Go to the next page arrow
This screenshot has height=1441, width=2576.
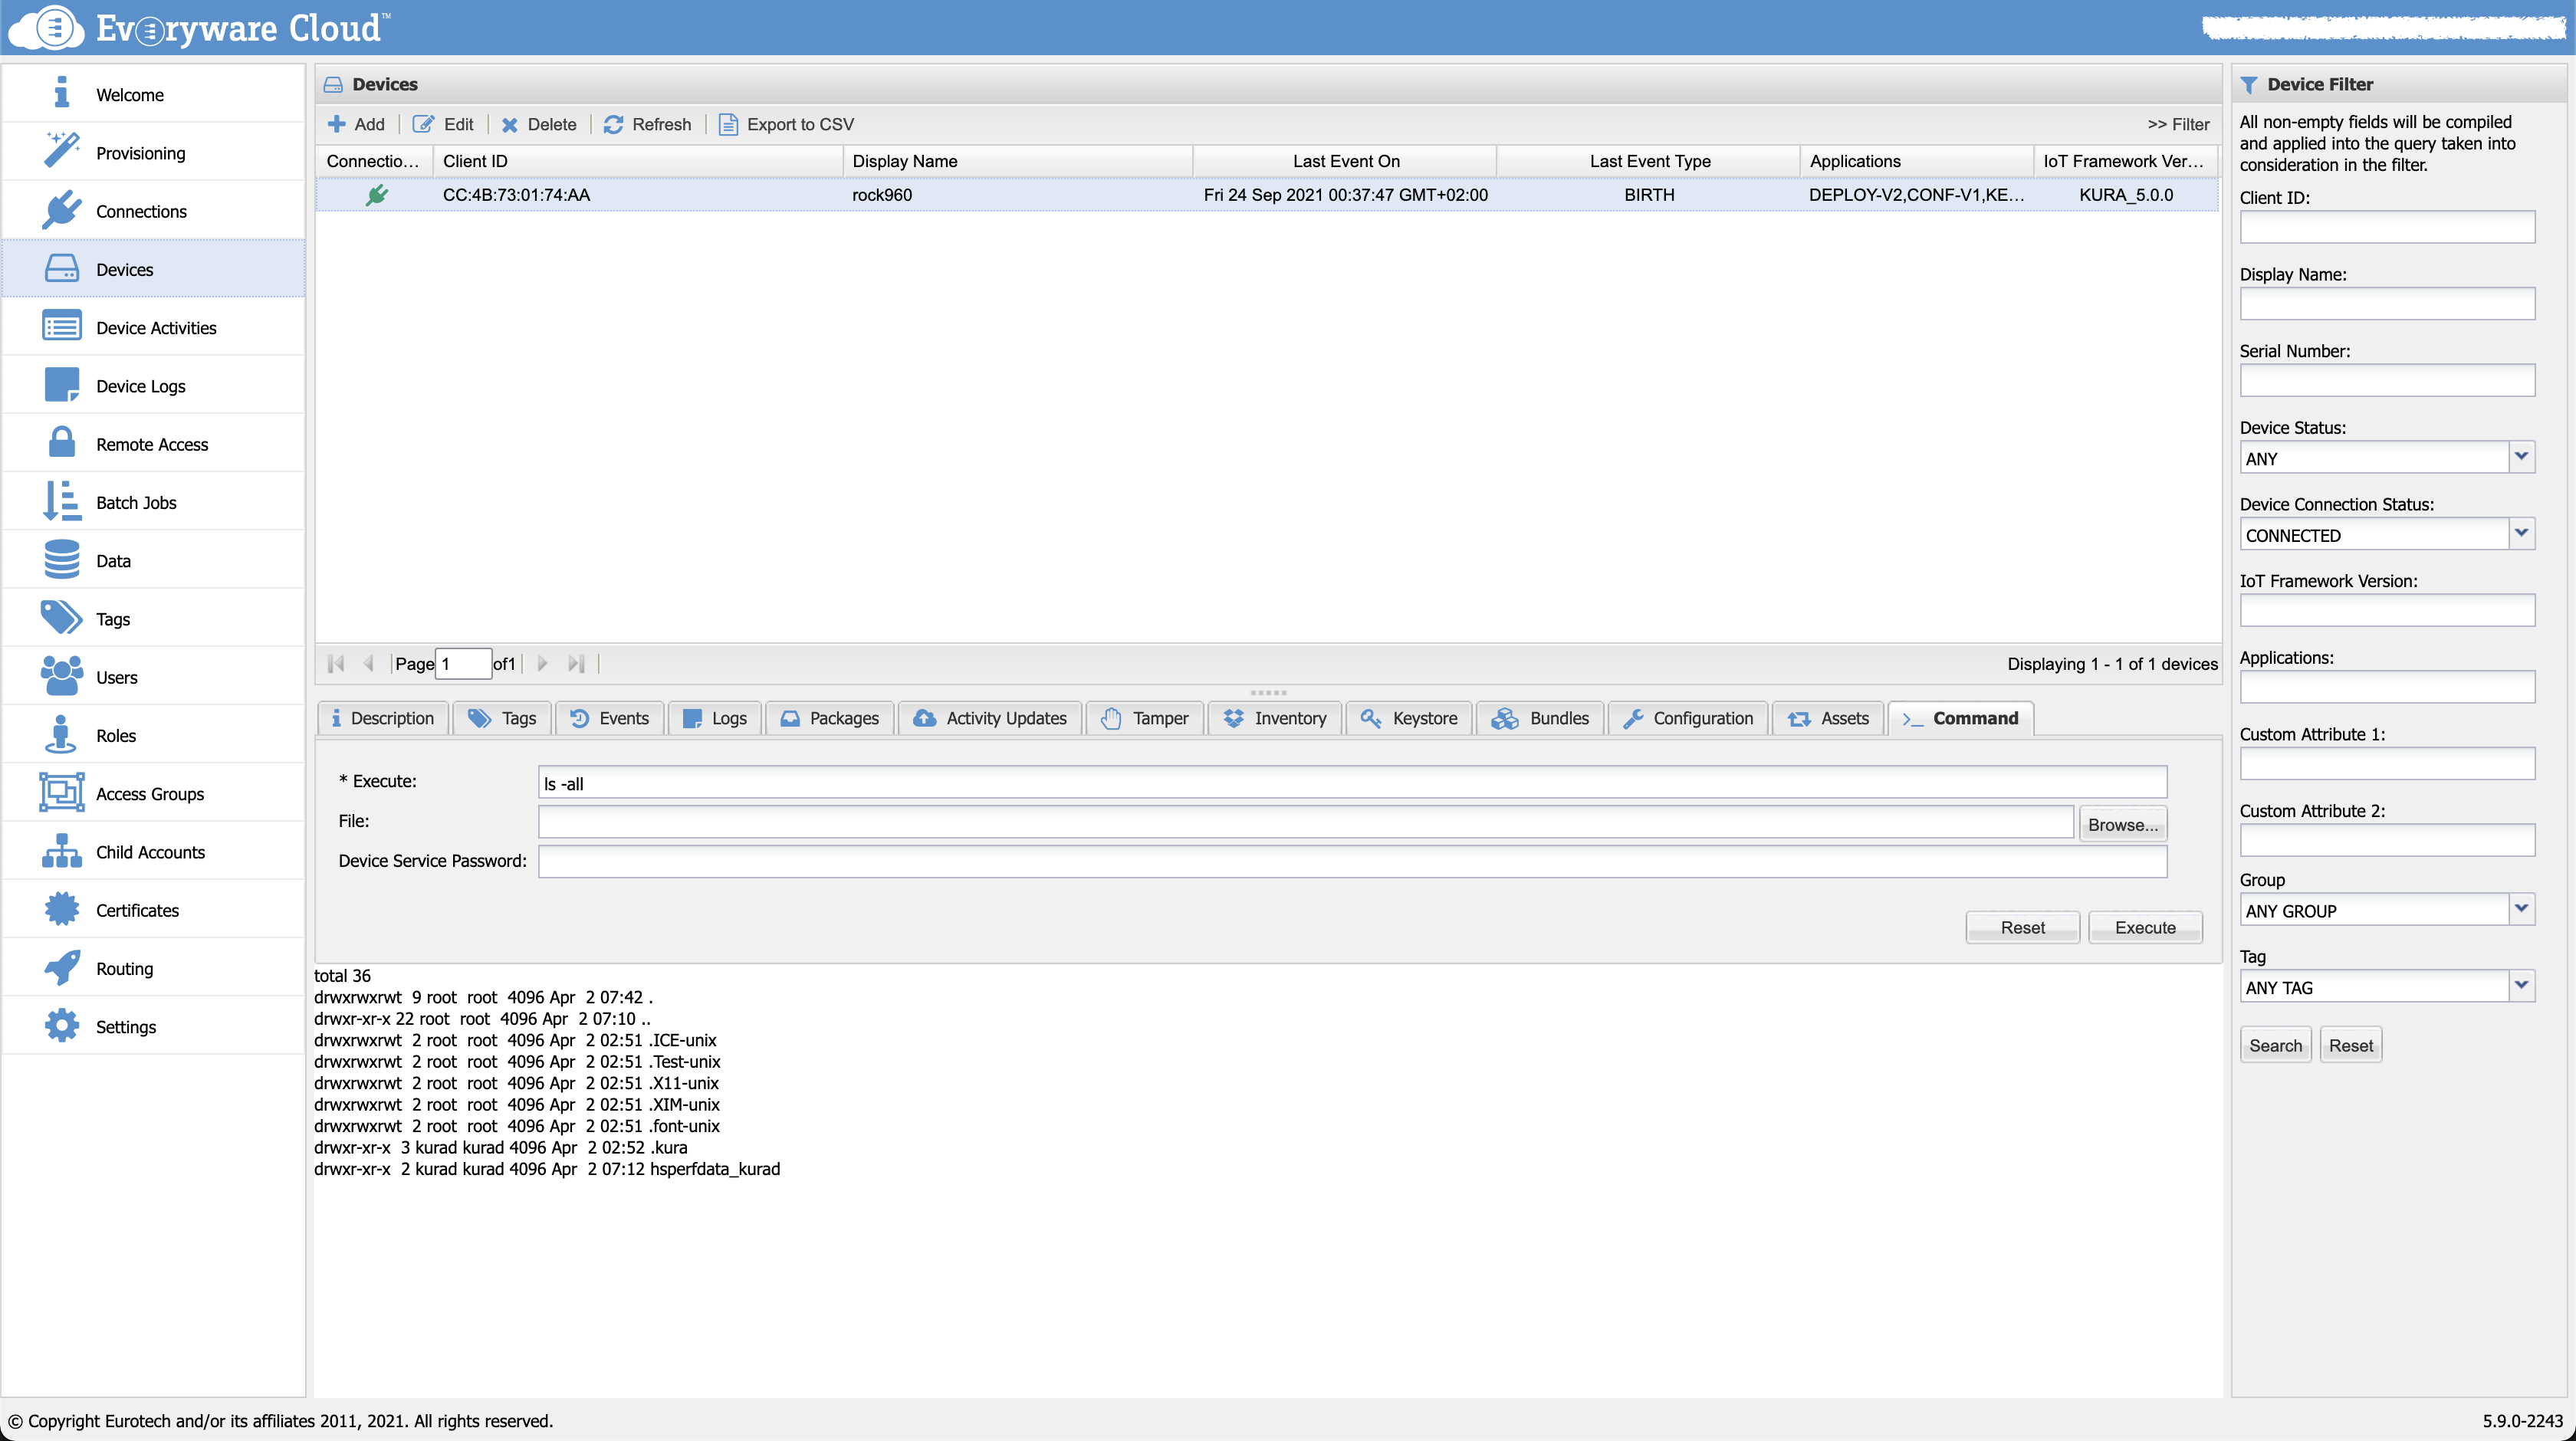click(x=542, y=663)
